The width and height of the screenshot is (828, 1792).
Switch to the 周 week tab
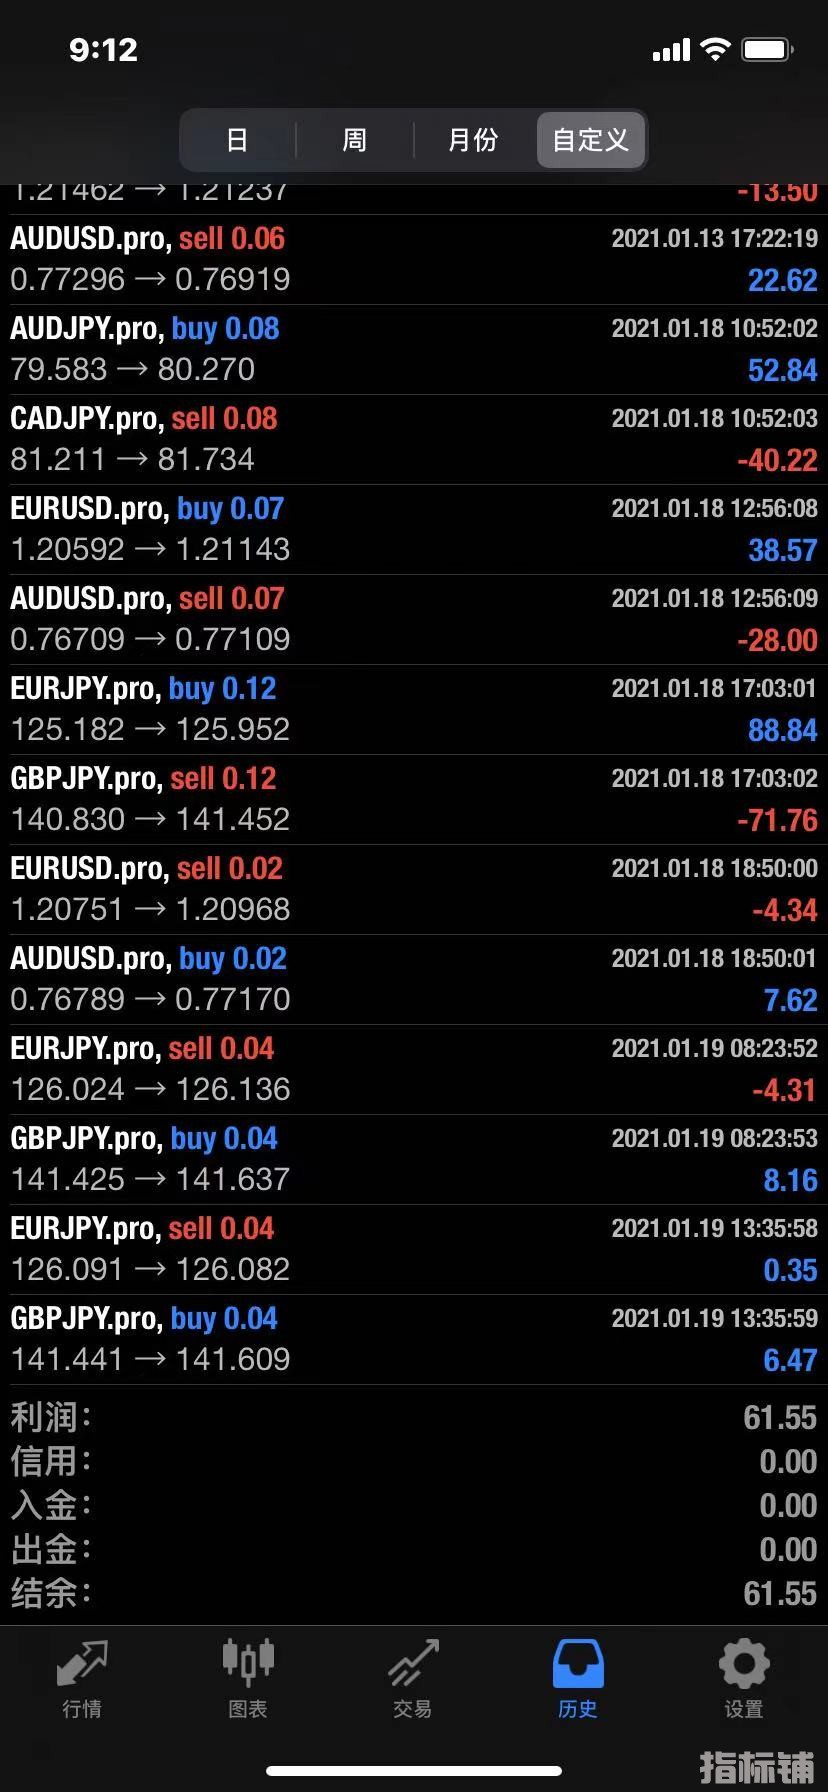tap(355, 140)
